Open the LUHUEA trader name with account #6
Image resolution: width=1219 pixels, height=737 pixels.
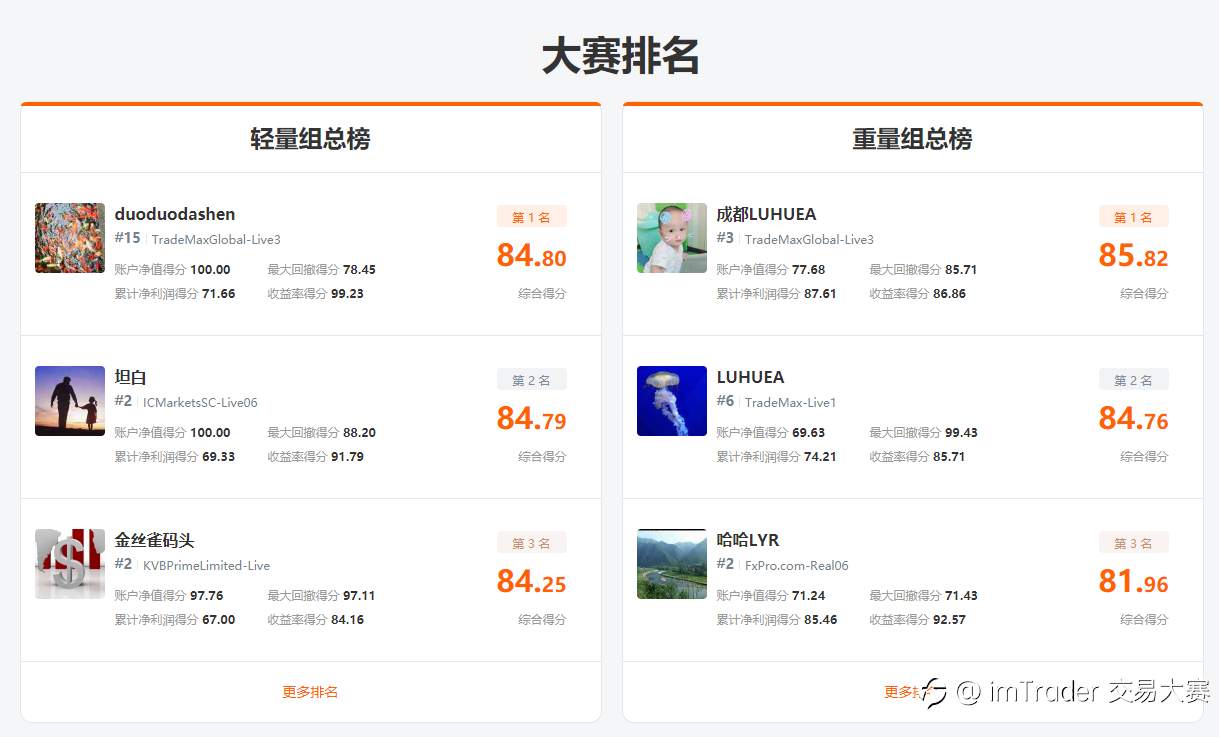point(750,377)
